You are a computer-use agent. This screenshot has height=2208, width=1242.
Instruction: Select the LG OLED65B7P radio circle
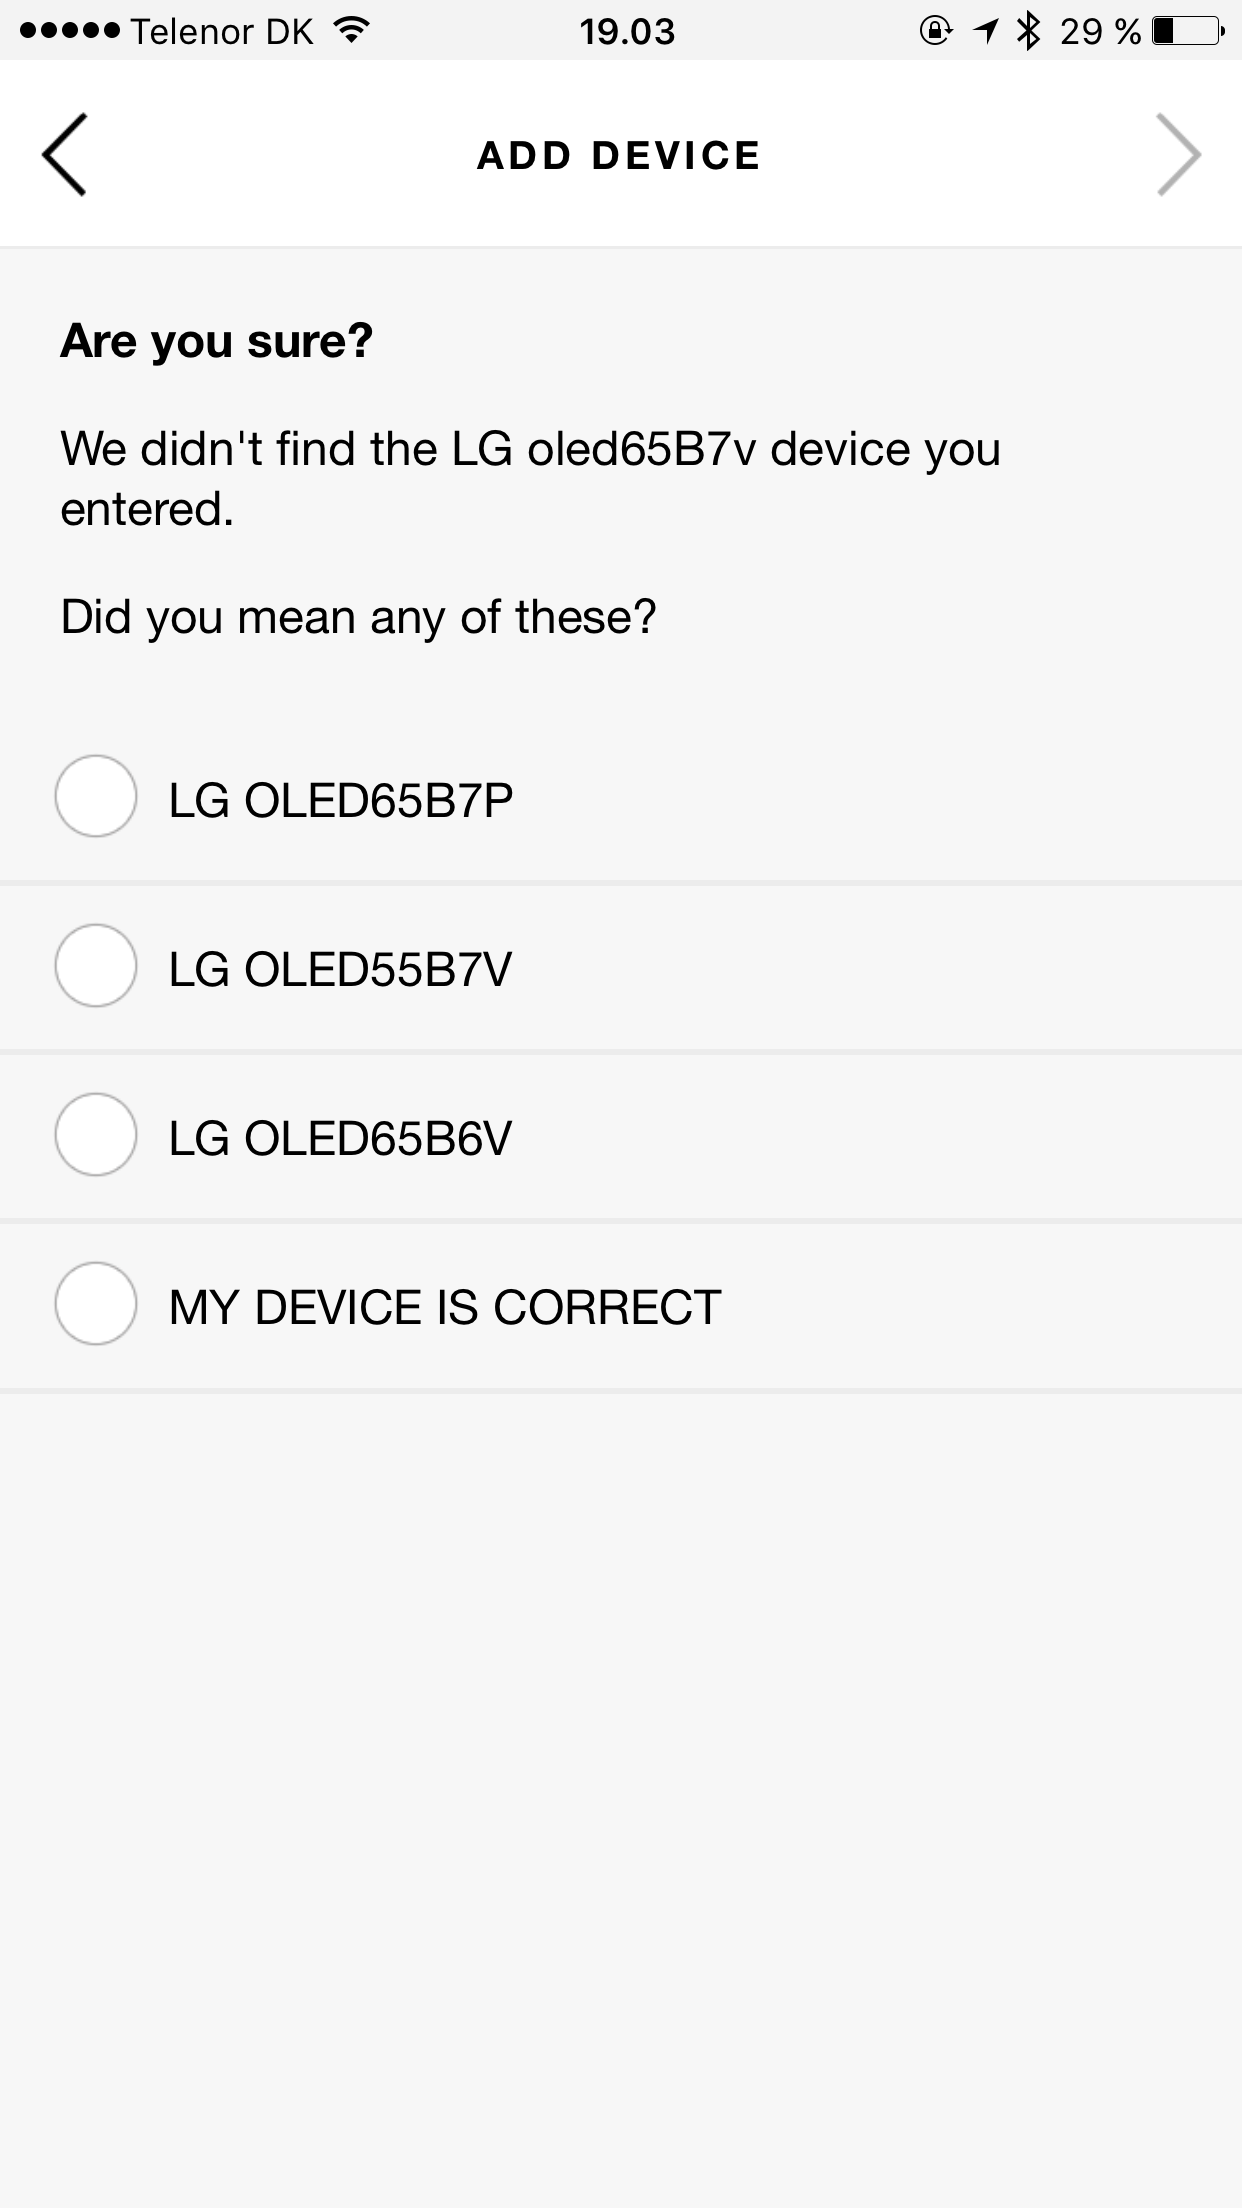[x=96, y=796]
